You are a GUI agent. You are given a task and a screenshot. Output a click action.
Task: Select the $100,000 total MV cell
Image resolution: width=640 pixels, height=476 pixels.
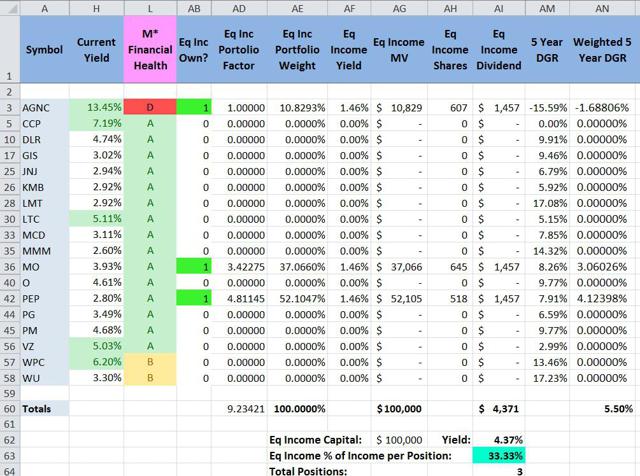399,409
